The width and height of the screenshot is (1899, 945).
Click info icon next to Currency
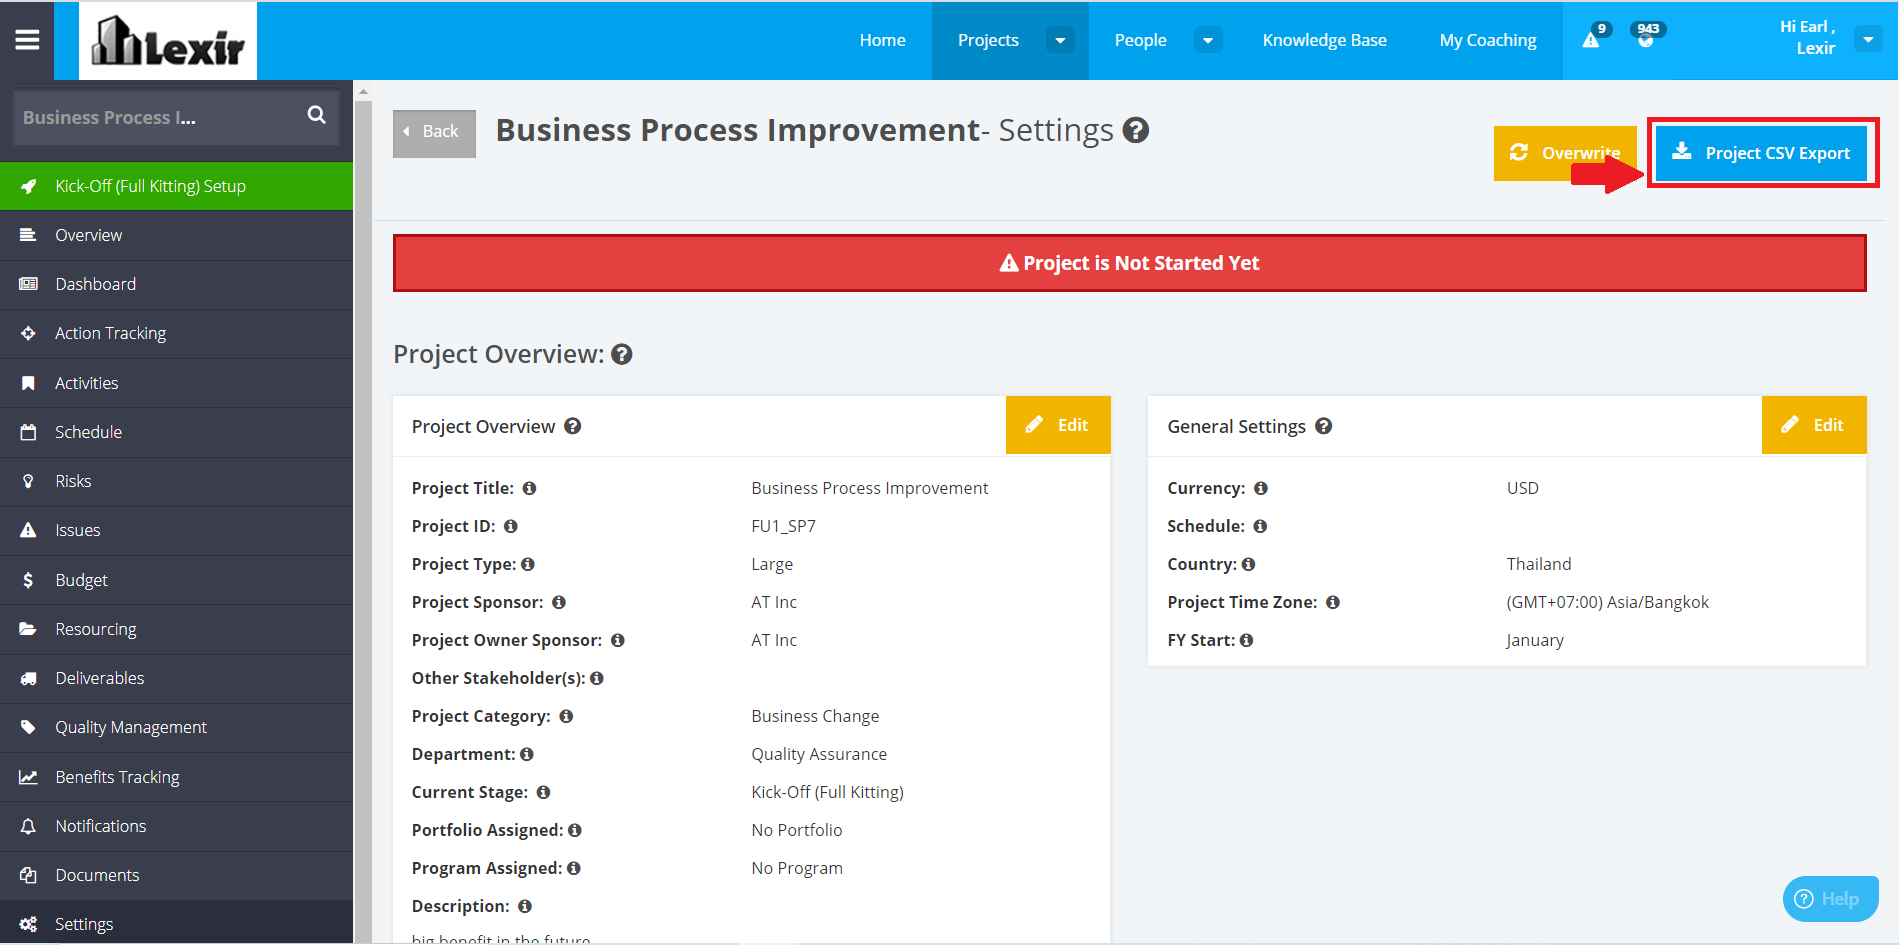point(1261,488)
